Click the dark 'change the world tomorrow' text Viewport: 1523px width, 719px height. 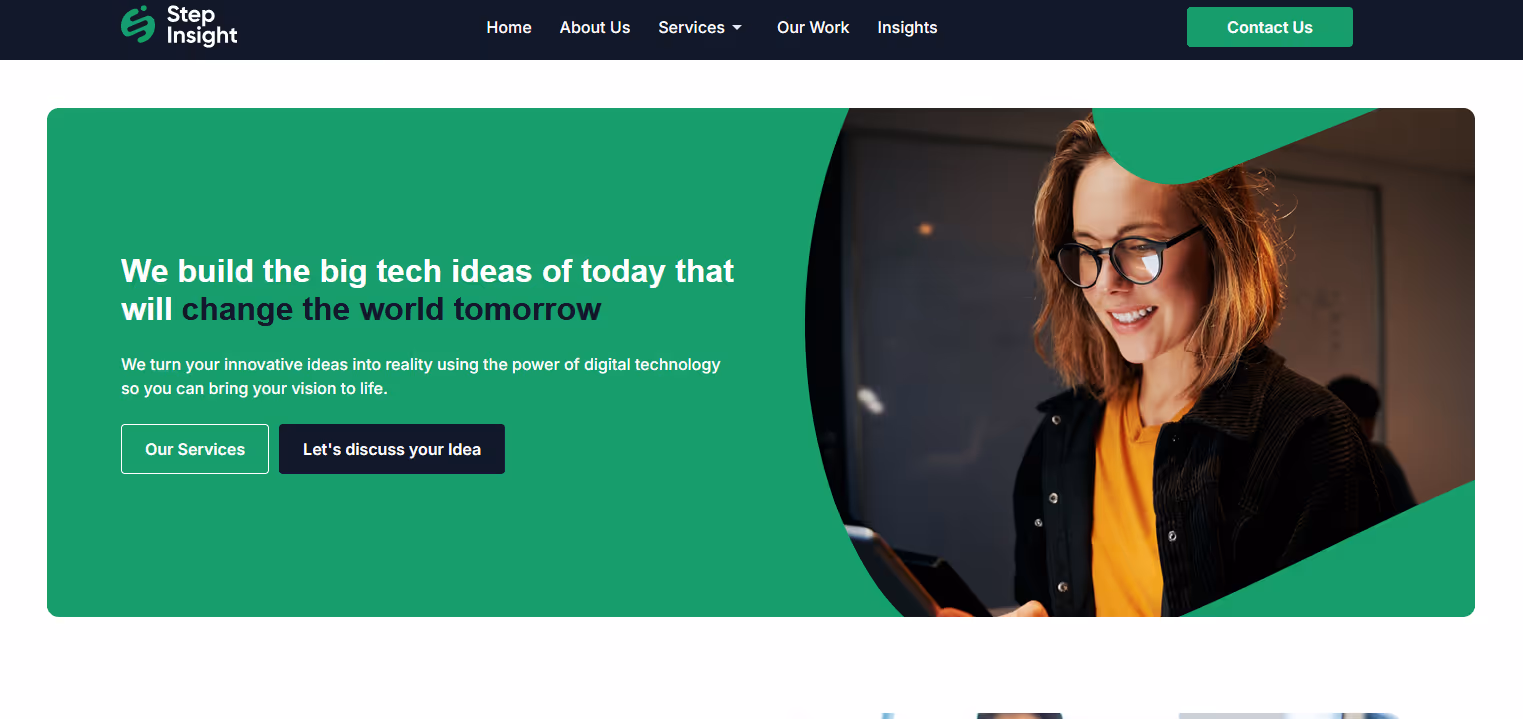(x=391, y=309)
